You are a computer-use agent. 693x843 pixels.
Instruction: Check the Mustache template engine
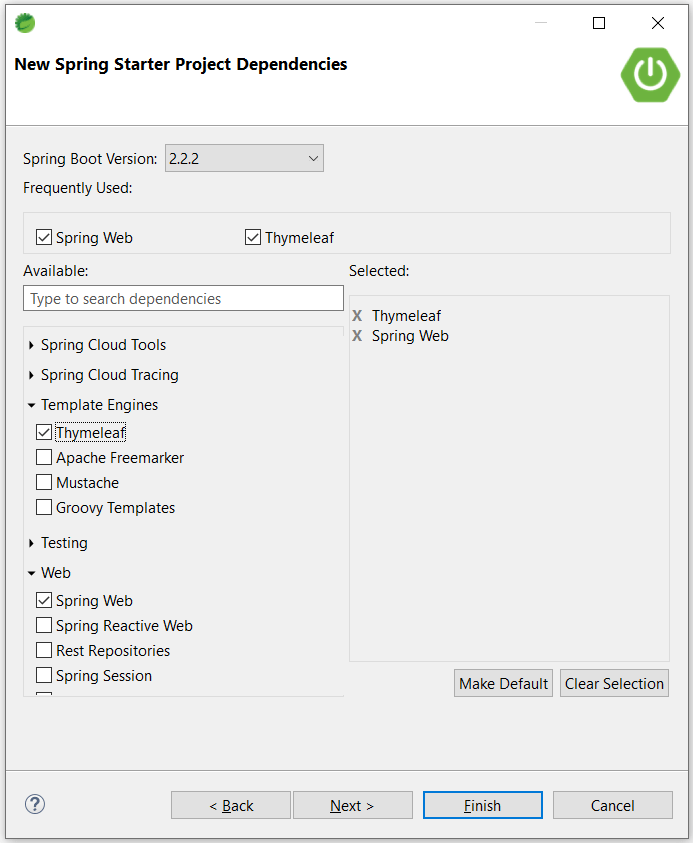(43, 482)
